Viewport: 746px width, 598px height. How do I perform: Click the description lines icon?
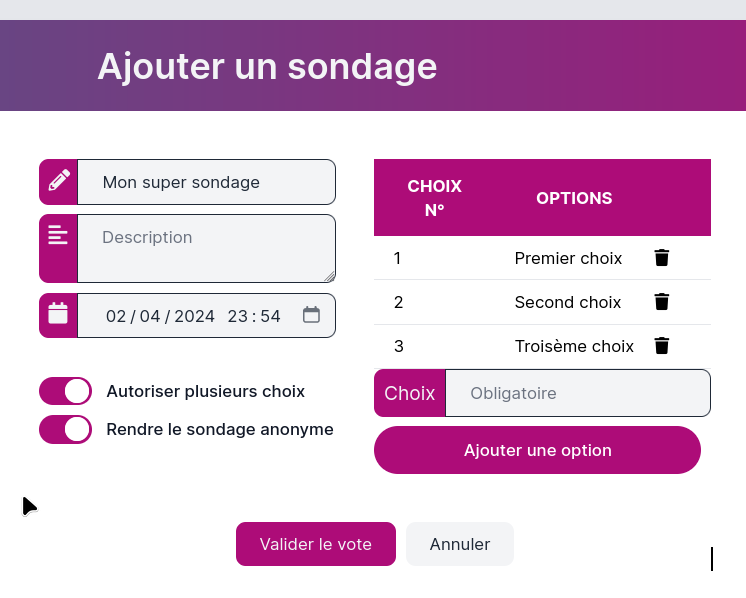click(59, 235)
